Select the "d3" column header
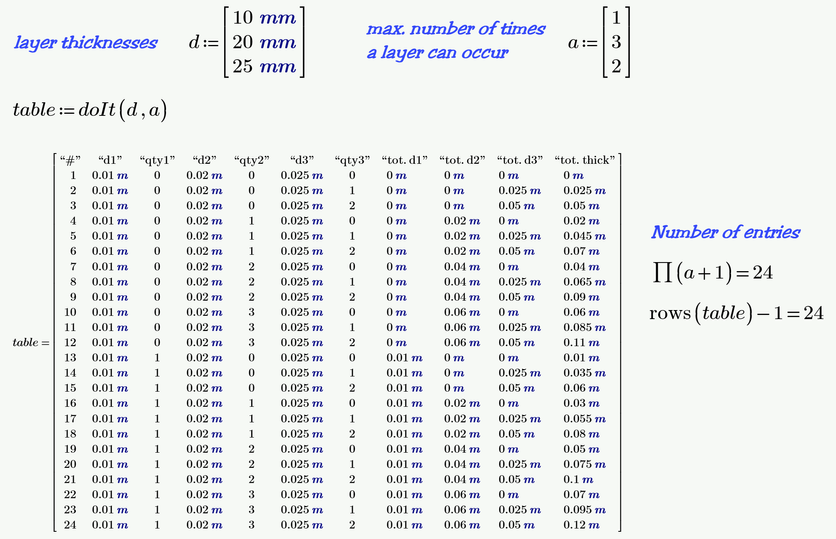836x539 pixels. (302, 160)
